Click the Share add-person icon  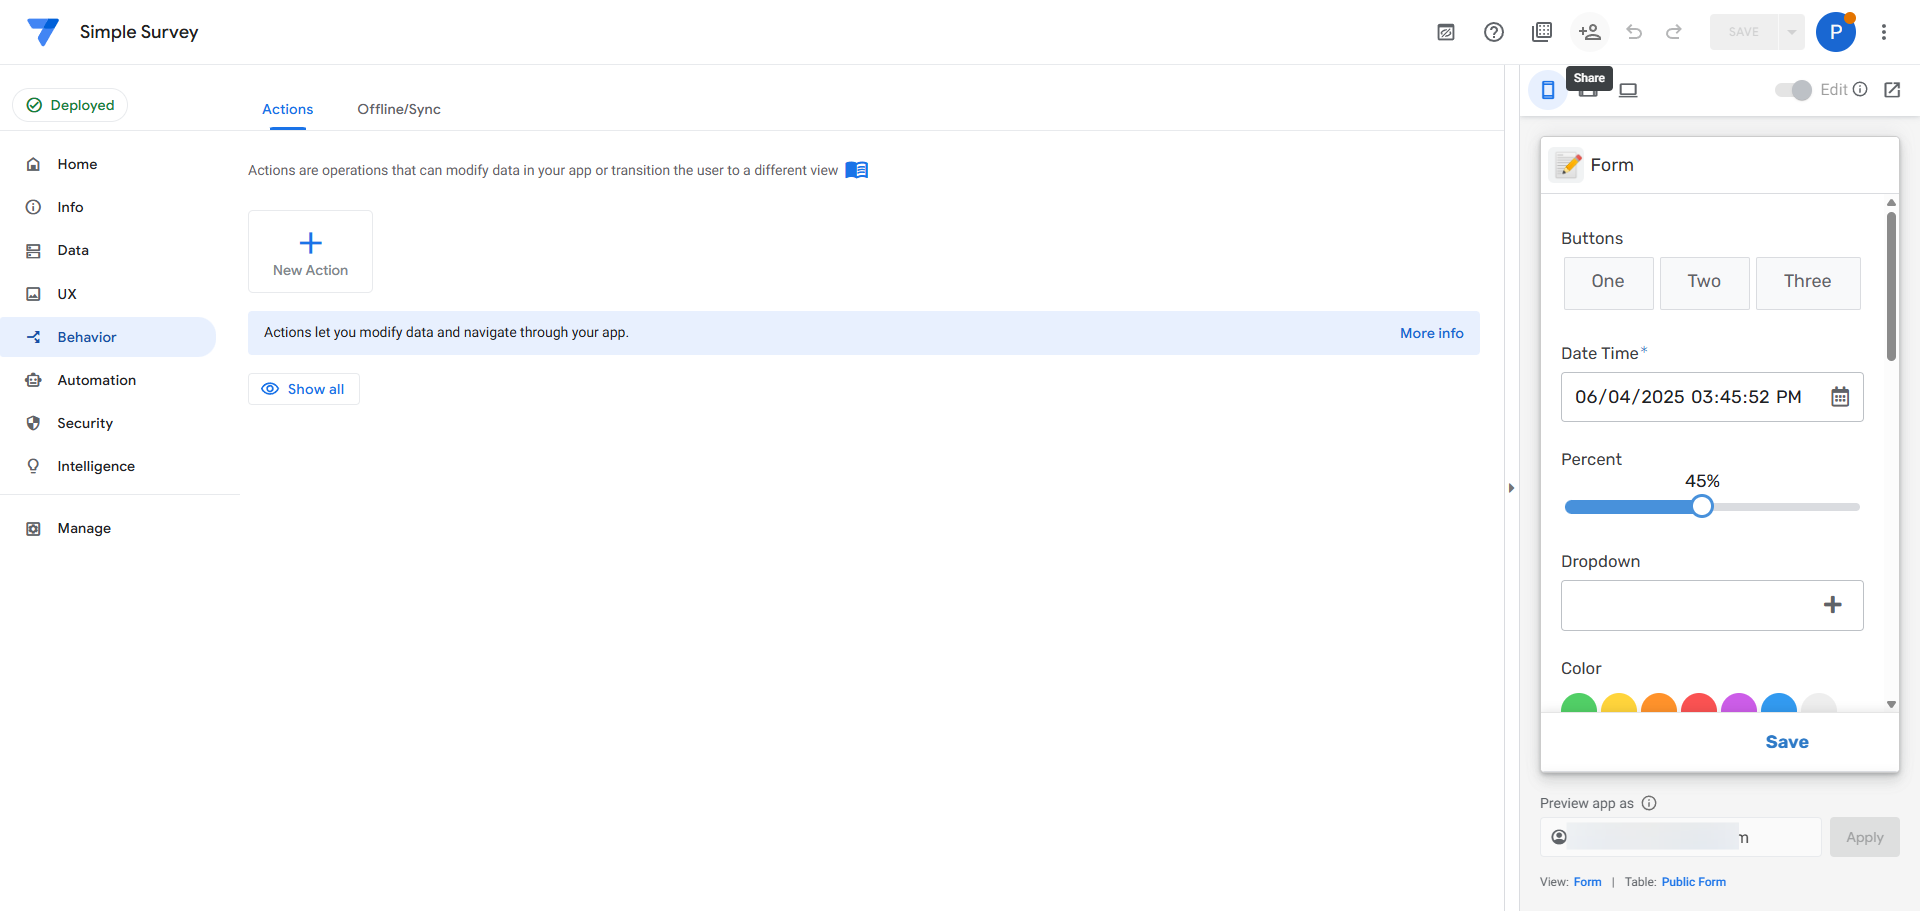pyautogui.click(x=1590, y=32)
